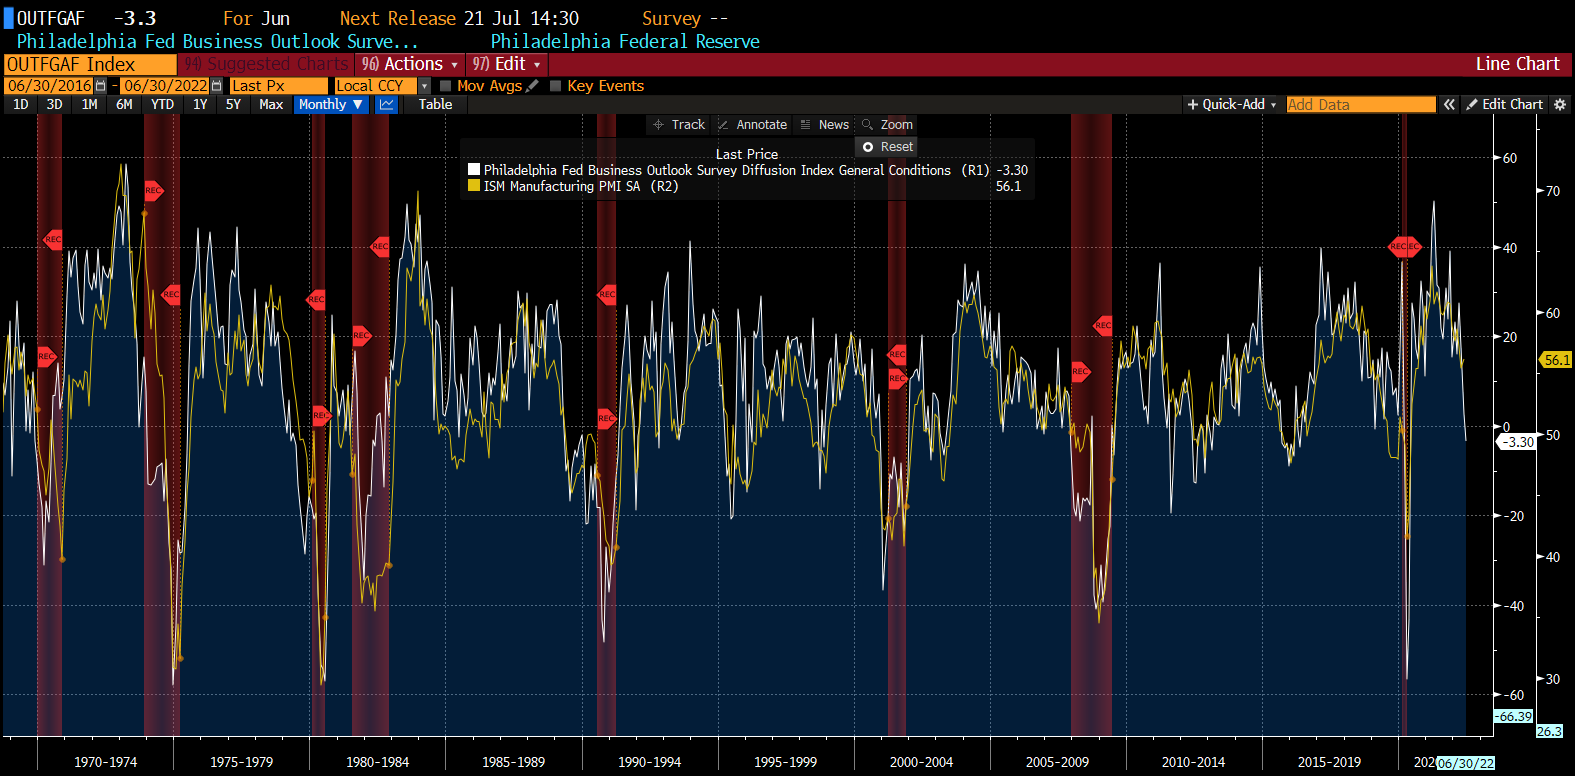1575x776 pixels.
Task: Open News overlay on chart
Action: pos(825,125)
